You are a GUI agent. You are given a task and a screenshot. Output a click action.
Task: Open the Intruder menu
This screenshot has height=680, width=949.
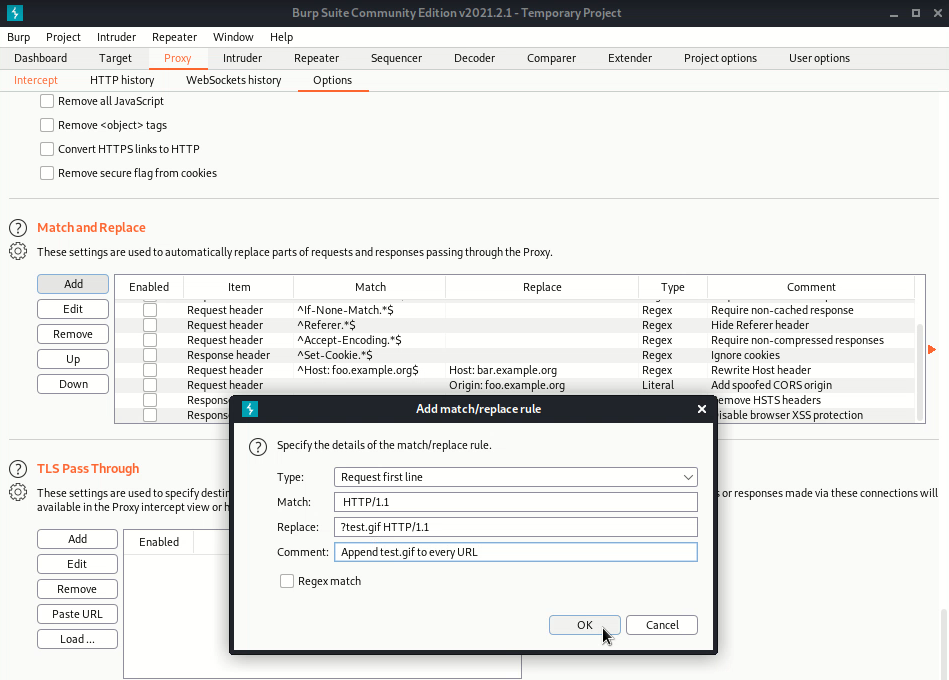point(116,37)
